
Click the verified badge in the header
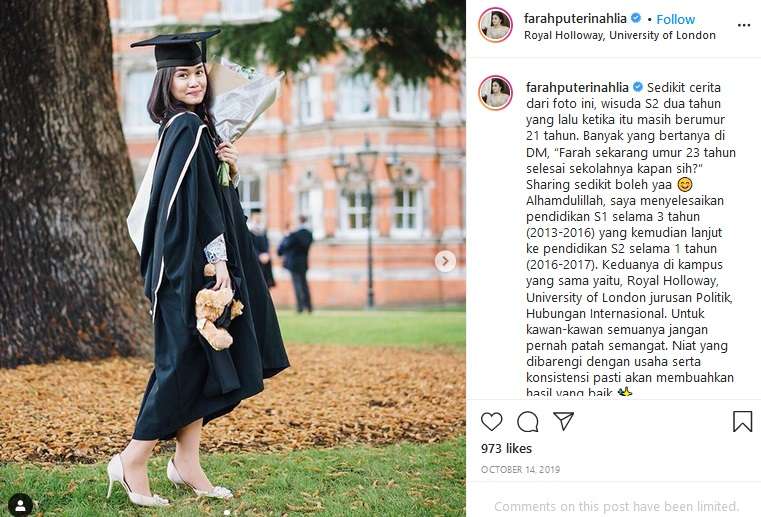[x=636, y=19]
